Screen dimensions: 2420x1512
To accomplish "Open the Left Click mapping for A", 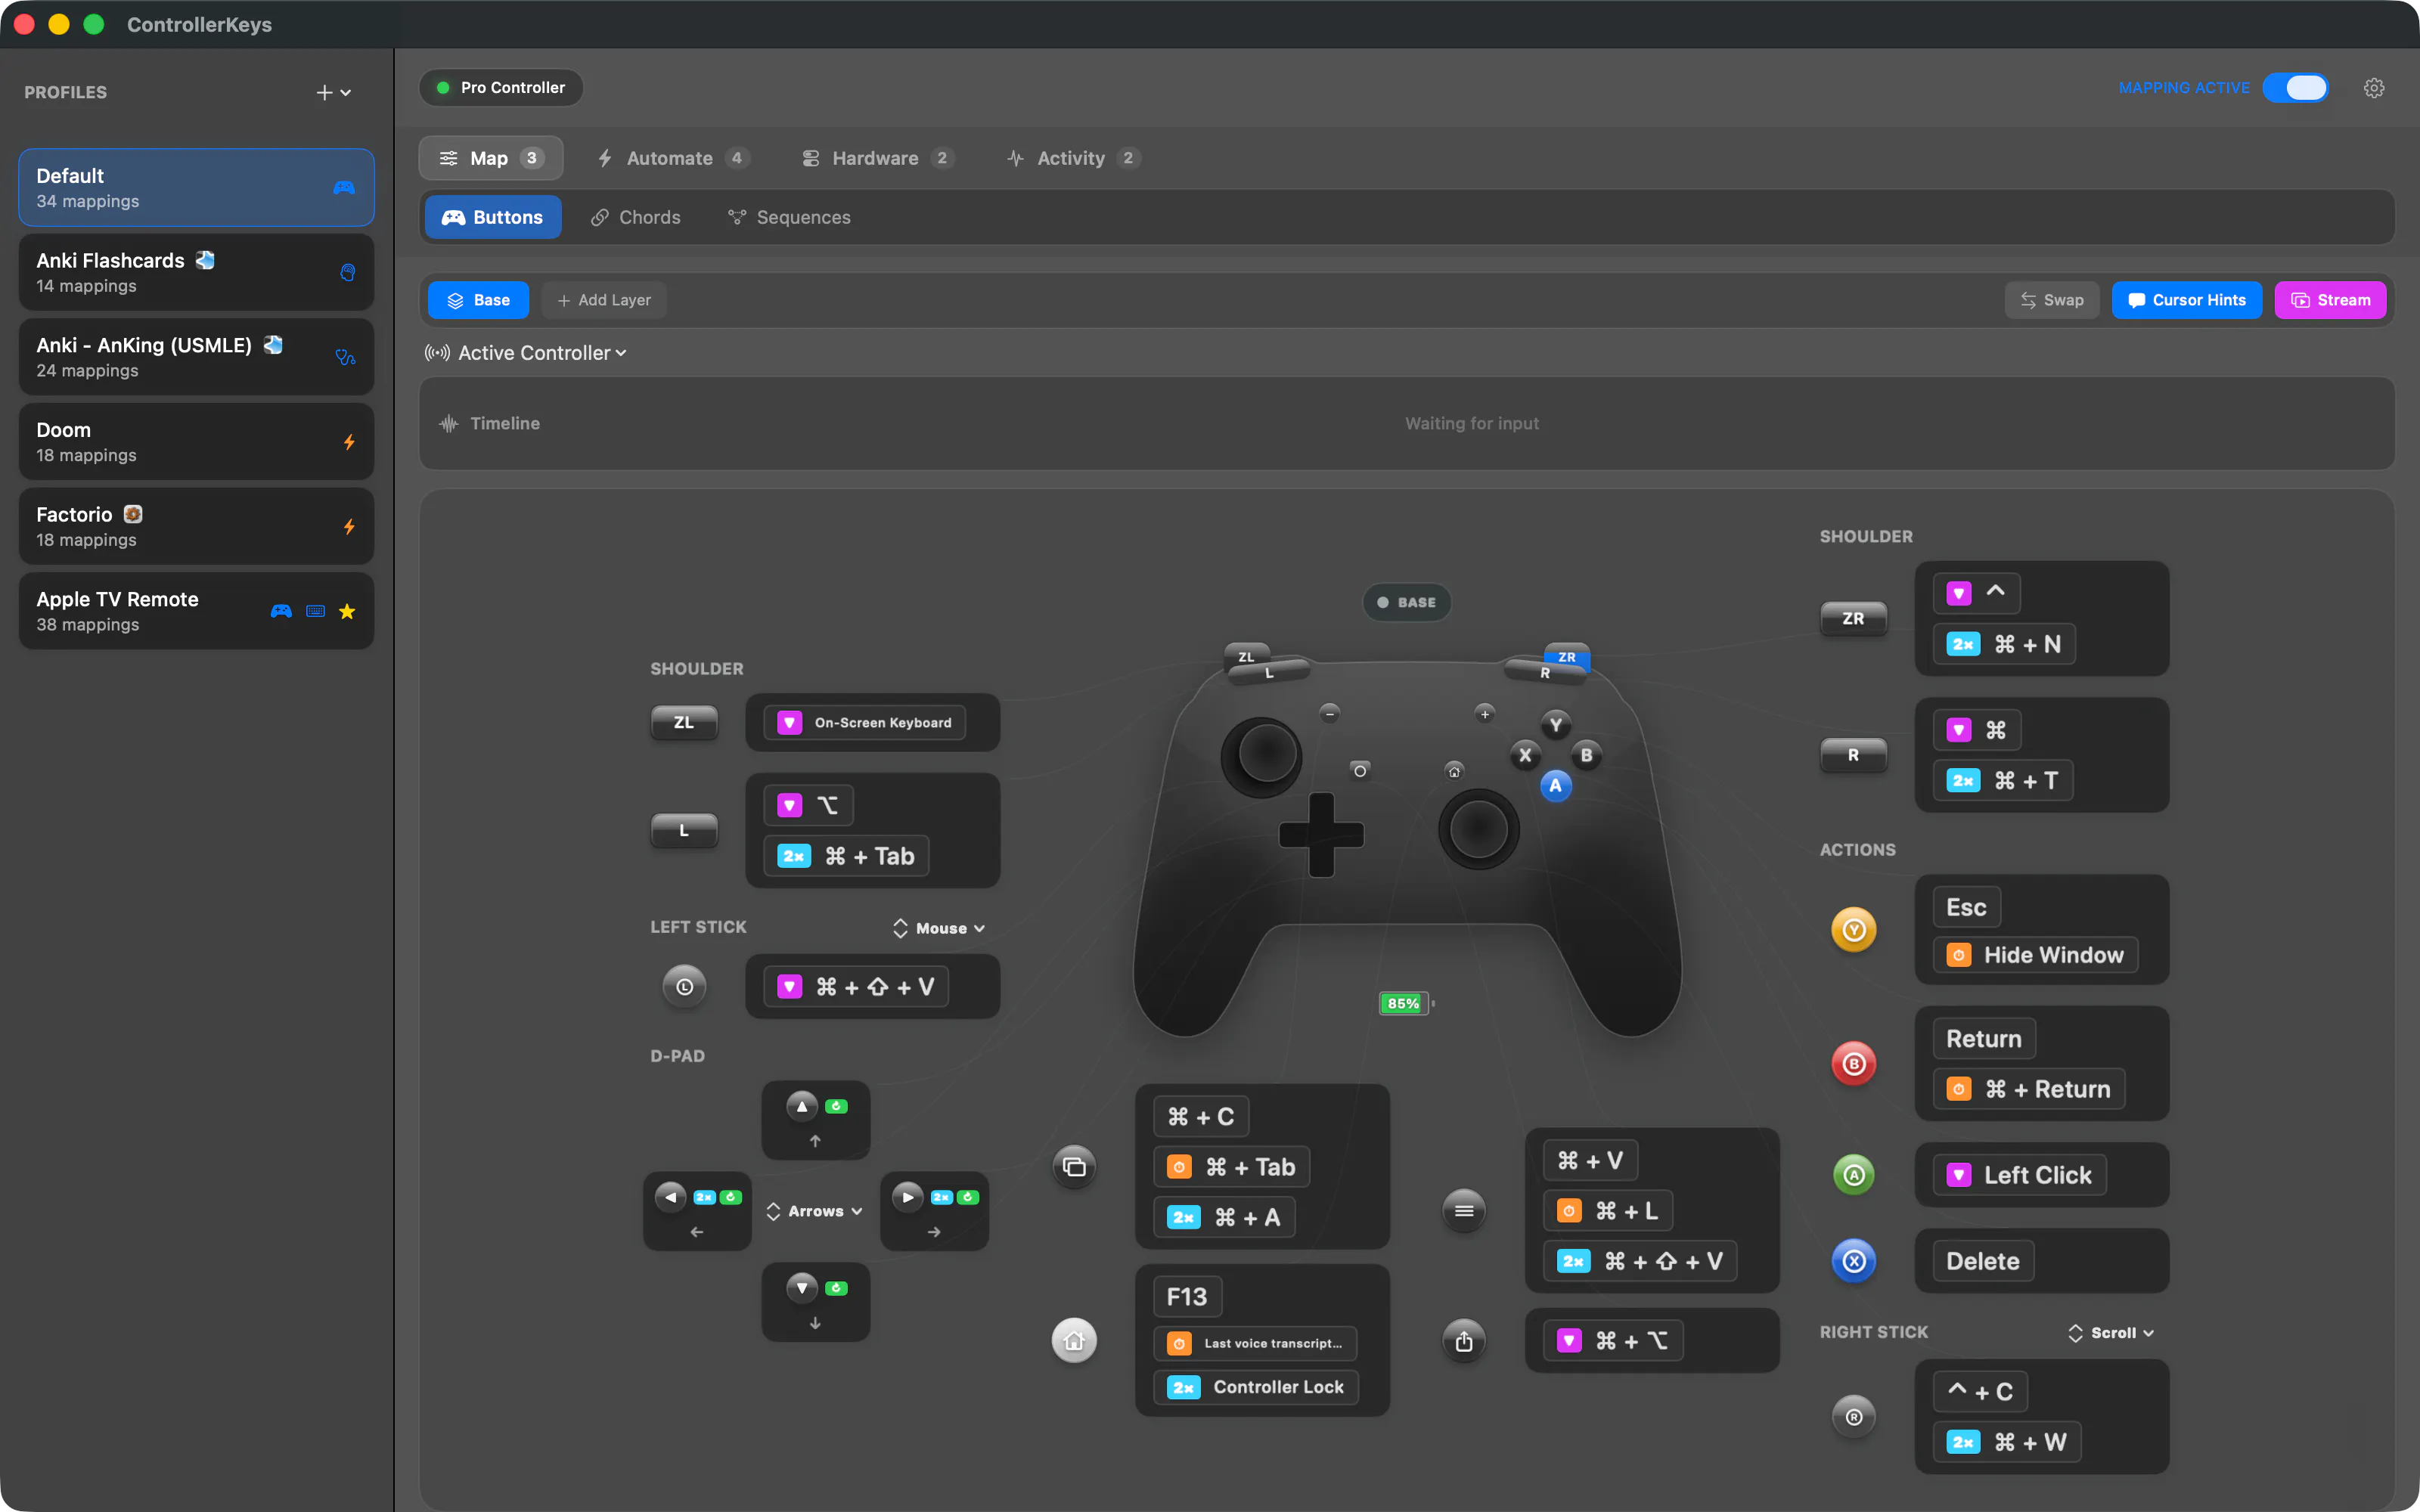I will [x=2020, y=1175].
